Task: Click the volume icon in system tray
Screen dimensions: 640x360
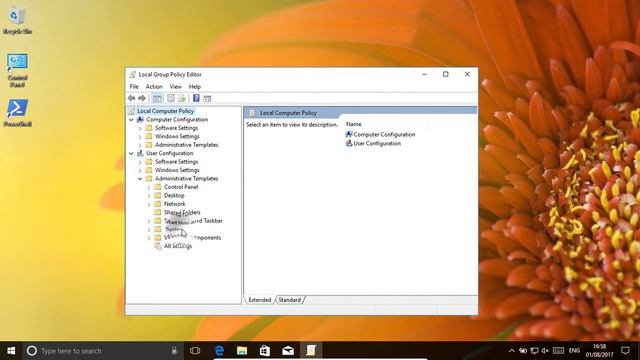Action: point(545,351)
